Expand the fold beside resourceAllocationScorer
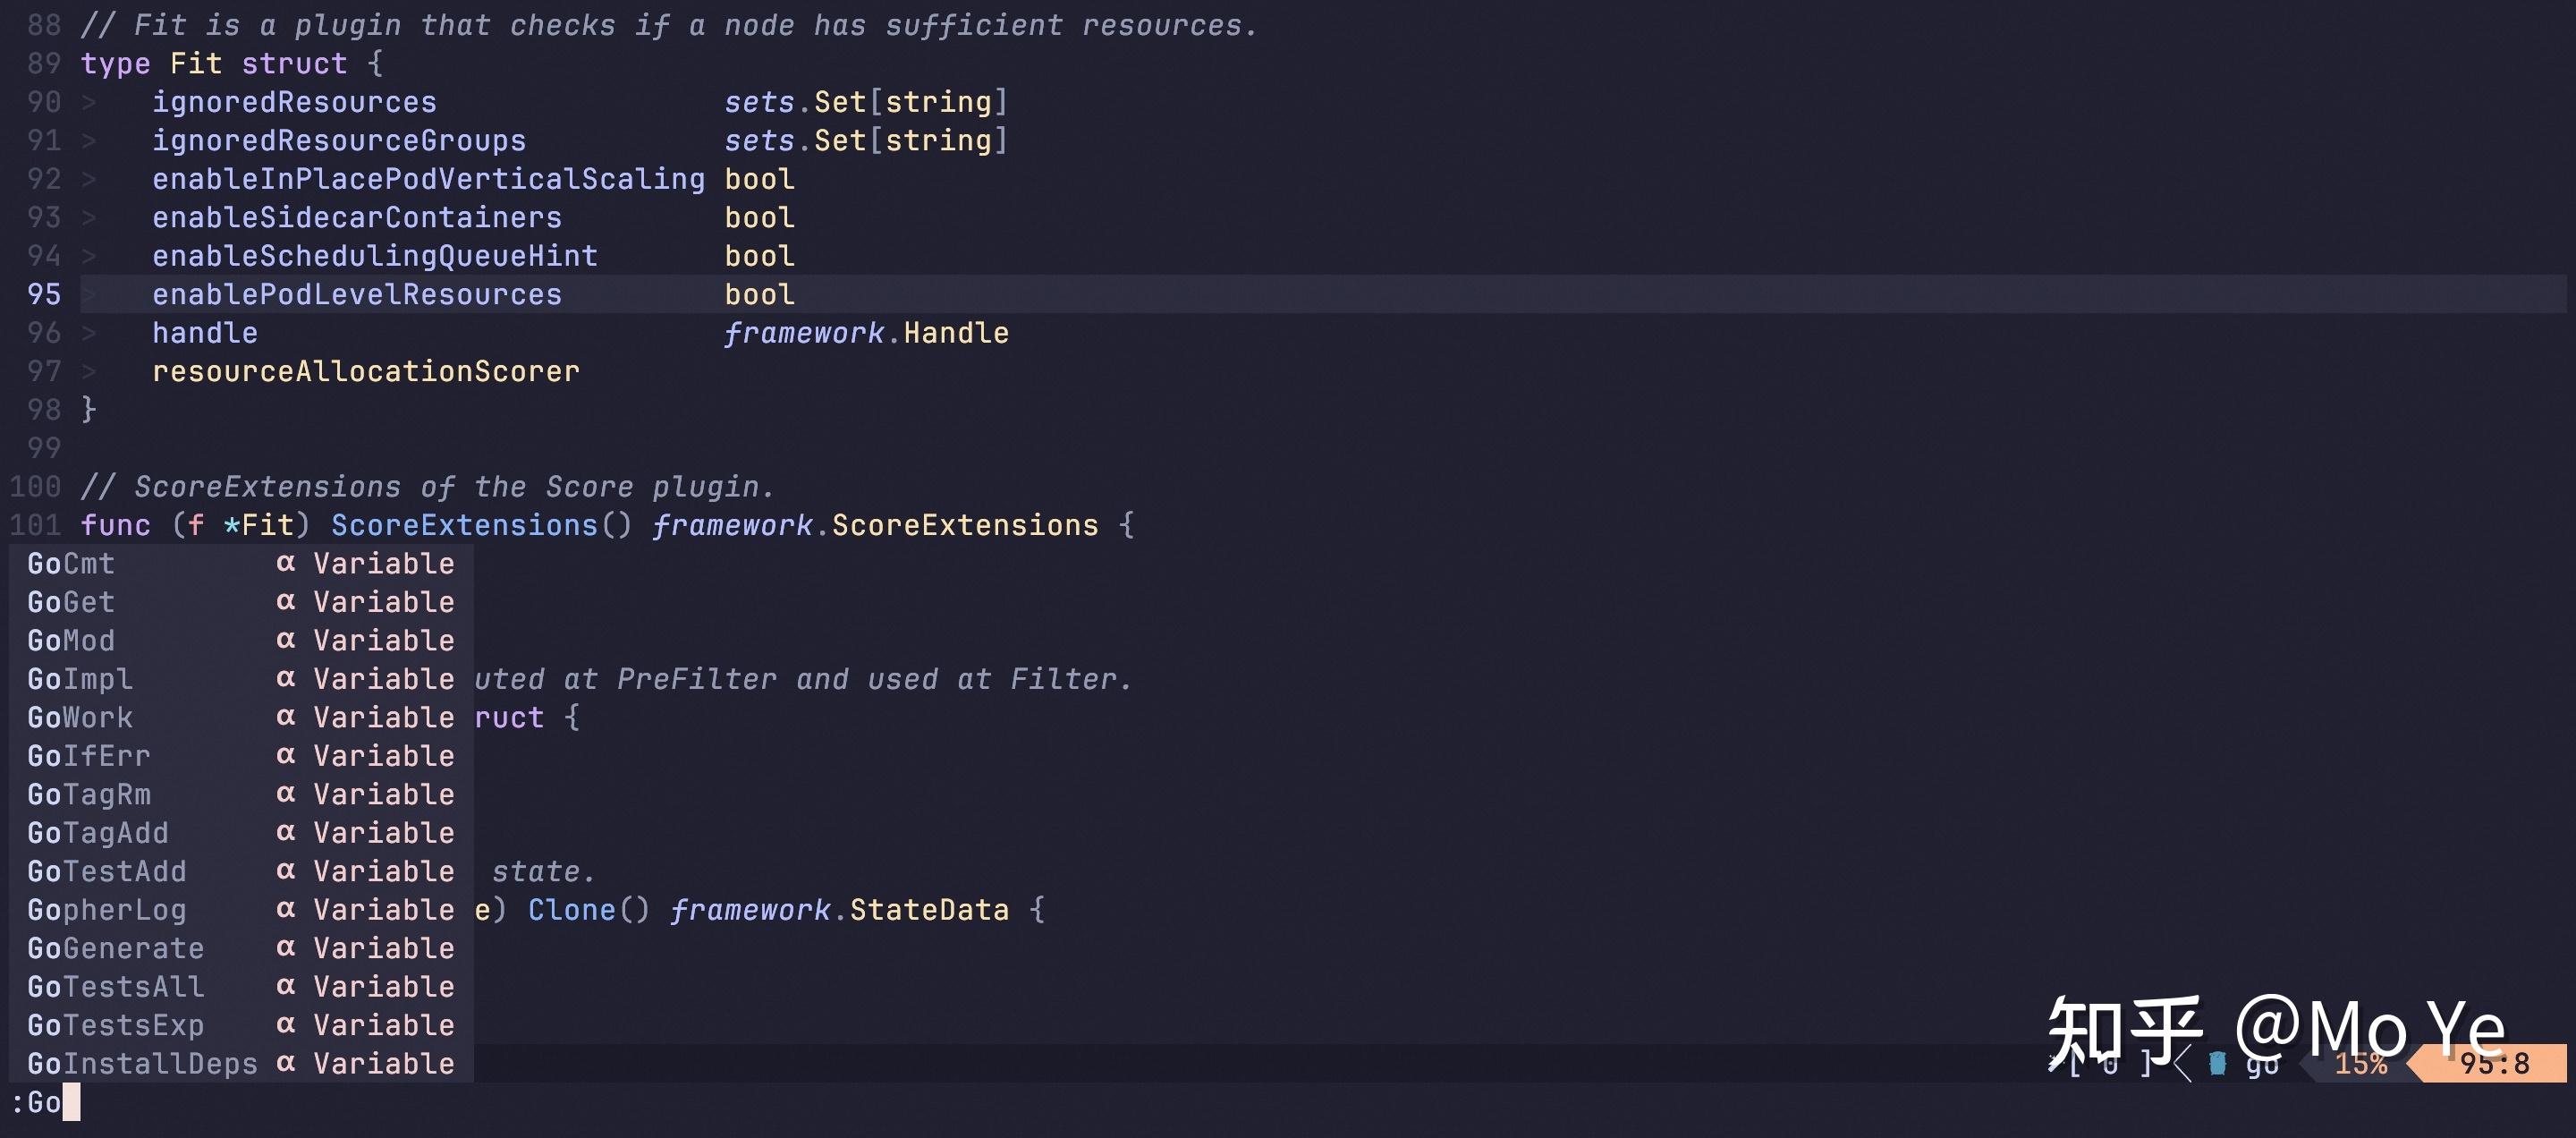 click(89, 371)
